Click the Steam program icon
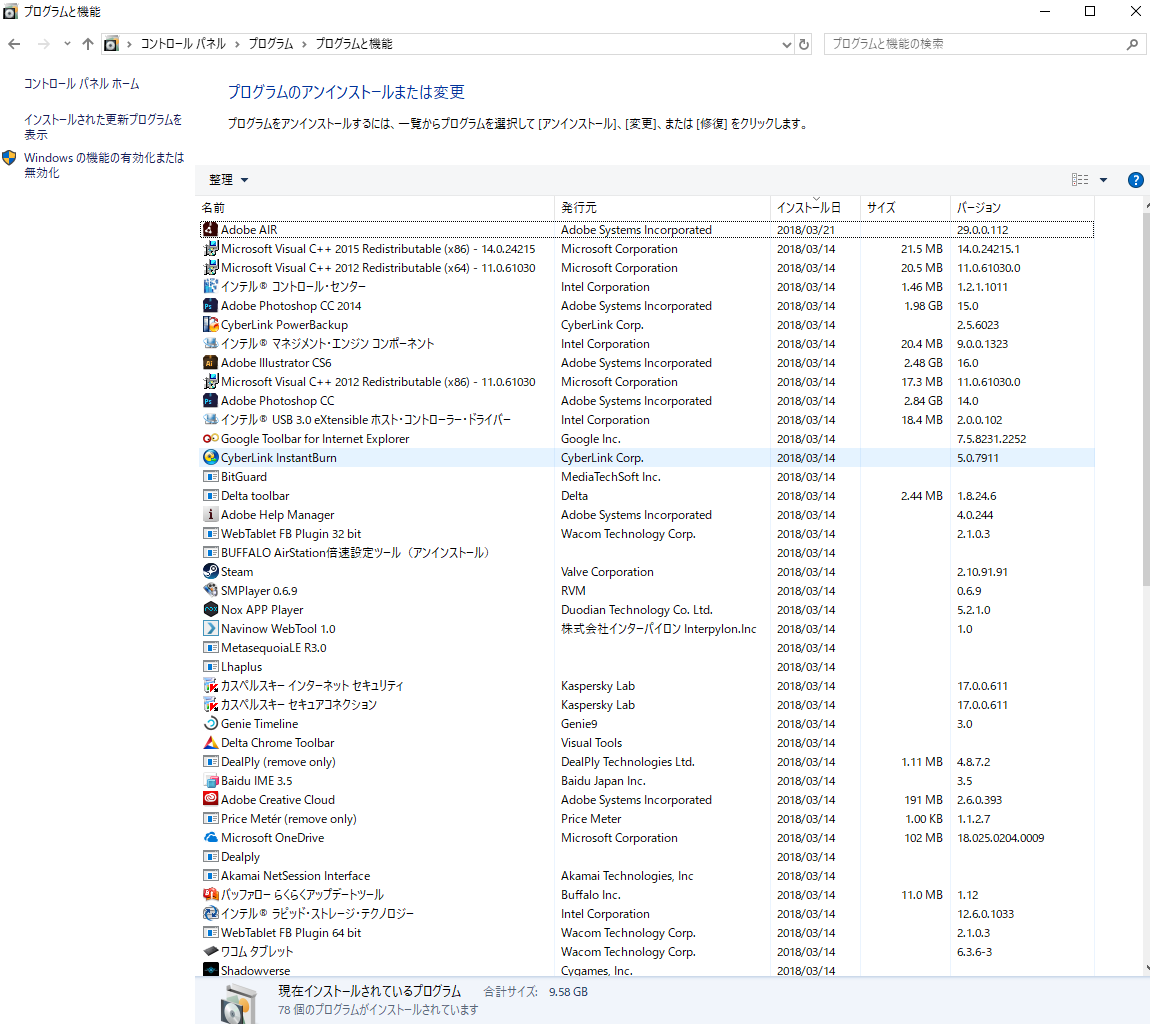Image resolution: width=1150 pixels, height=1024 pixels. point(210,572)
